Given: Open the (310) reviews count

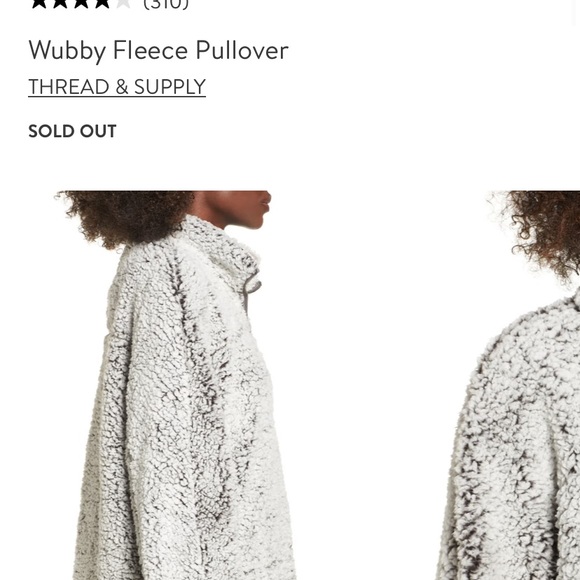Looking at the screenshot, I should coord(166,4).
